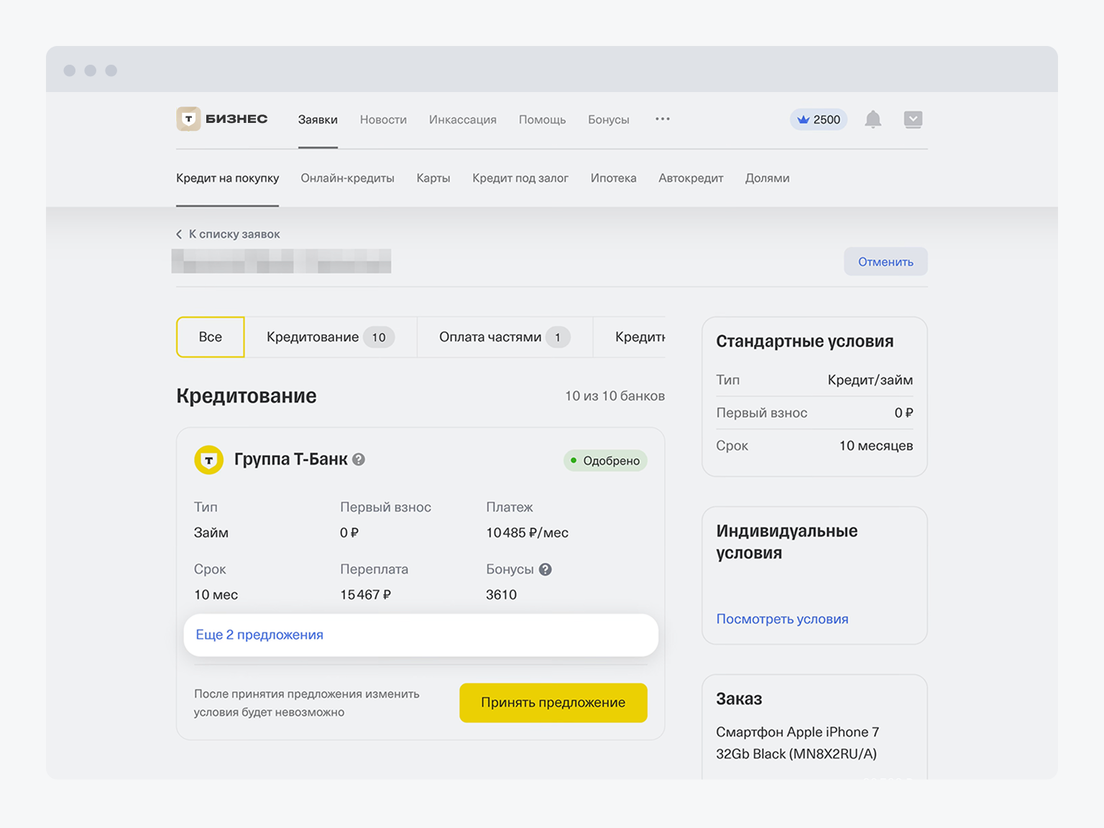This screenshot has height=828, width=1104.
Task: Open the Ипотека section tab
Action: coord(613,178)
